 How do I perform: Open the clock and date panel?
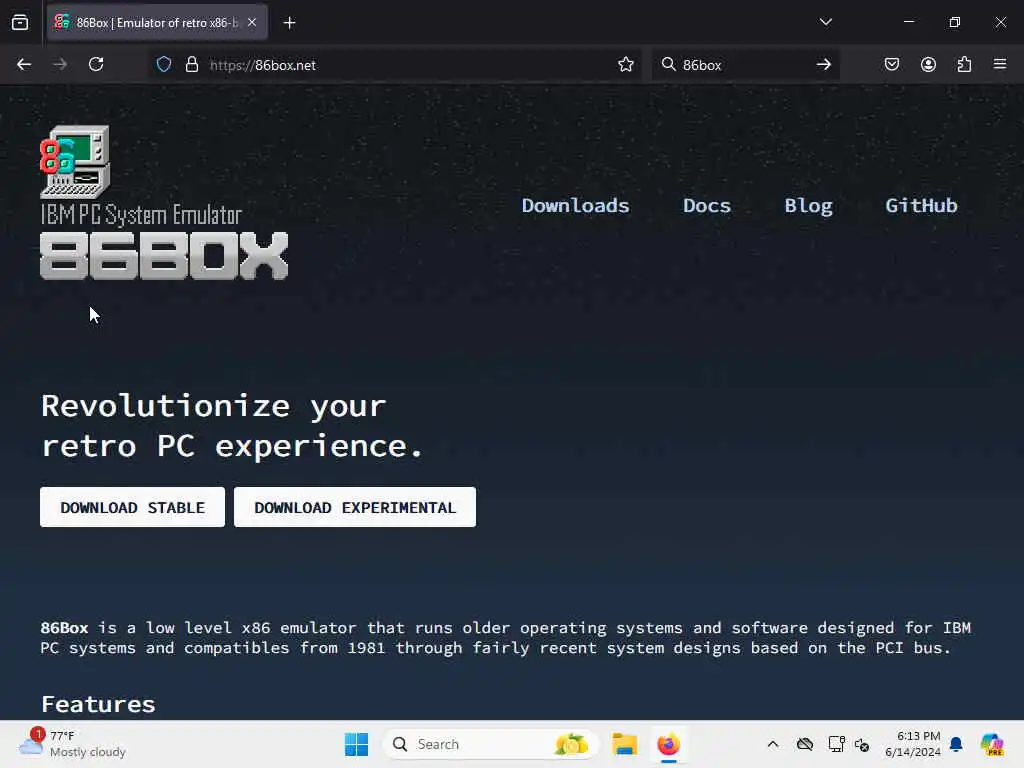(912, 744)
